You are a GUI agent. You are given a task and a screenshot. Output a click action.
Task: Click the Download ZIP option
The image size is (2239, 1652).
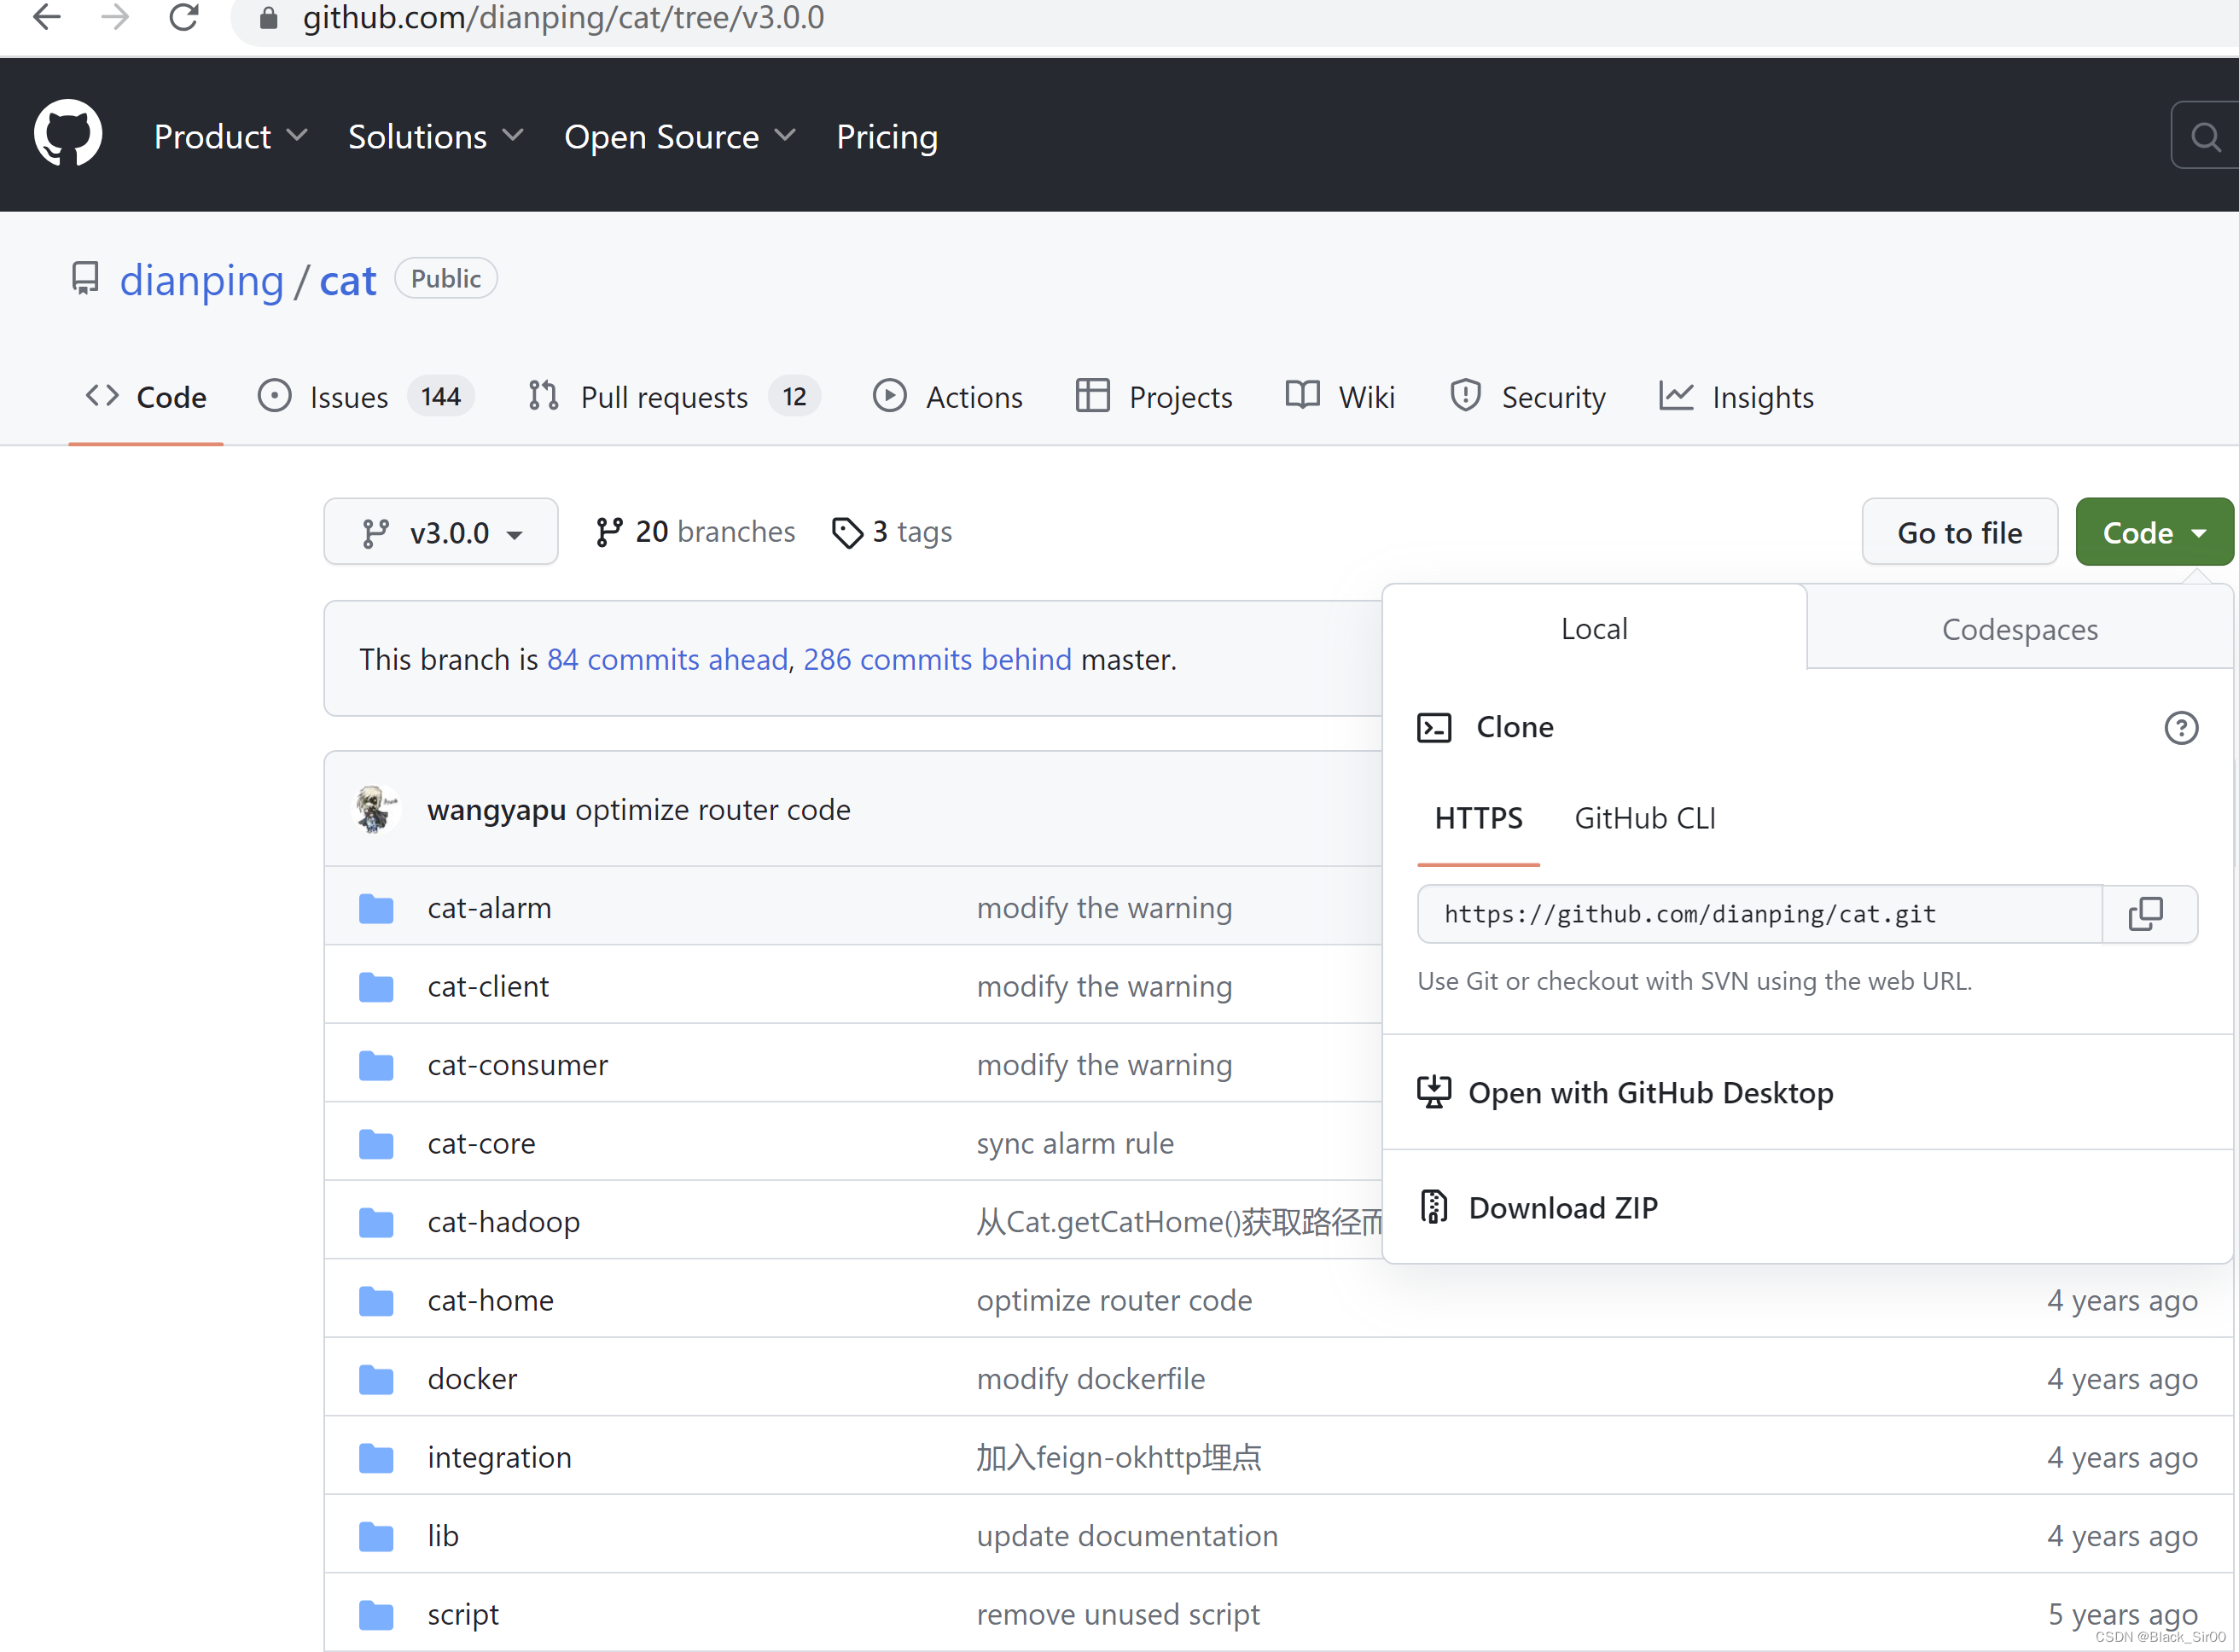pyautogui.click(x=1562, y=1207)
